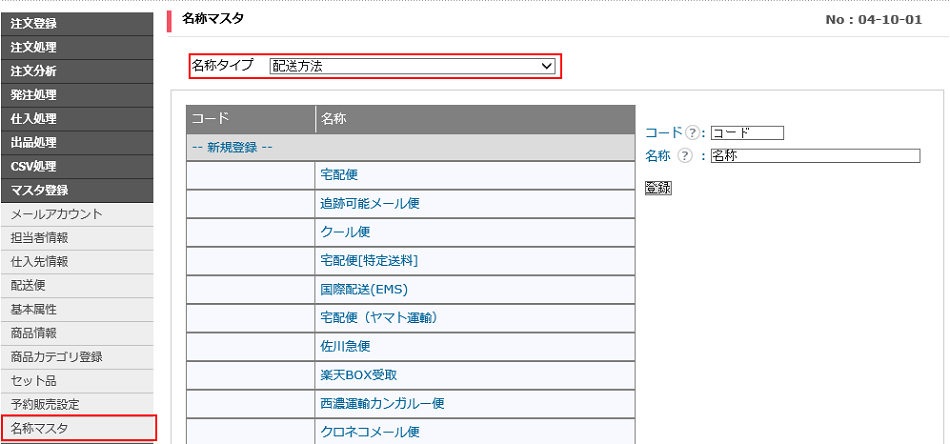Expand the 仕入処理 menu section
Viewport: 950px width, 444px height.
point(76,119)
